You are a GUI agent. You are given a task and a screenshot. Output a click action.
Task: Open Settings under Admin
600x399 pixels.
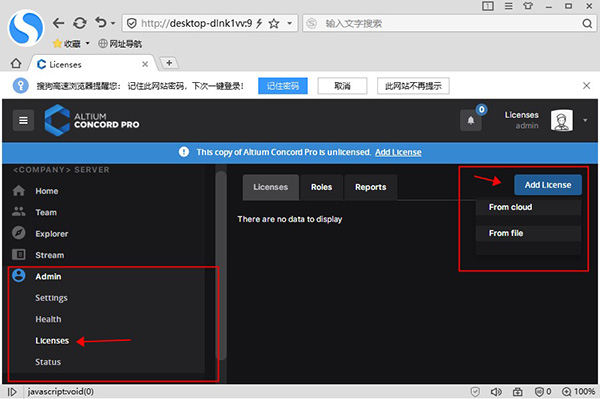pyautogui.click(x=51, y=298)
